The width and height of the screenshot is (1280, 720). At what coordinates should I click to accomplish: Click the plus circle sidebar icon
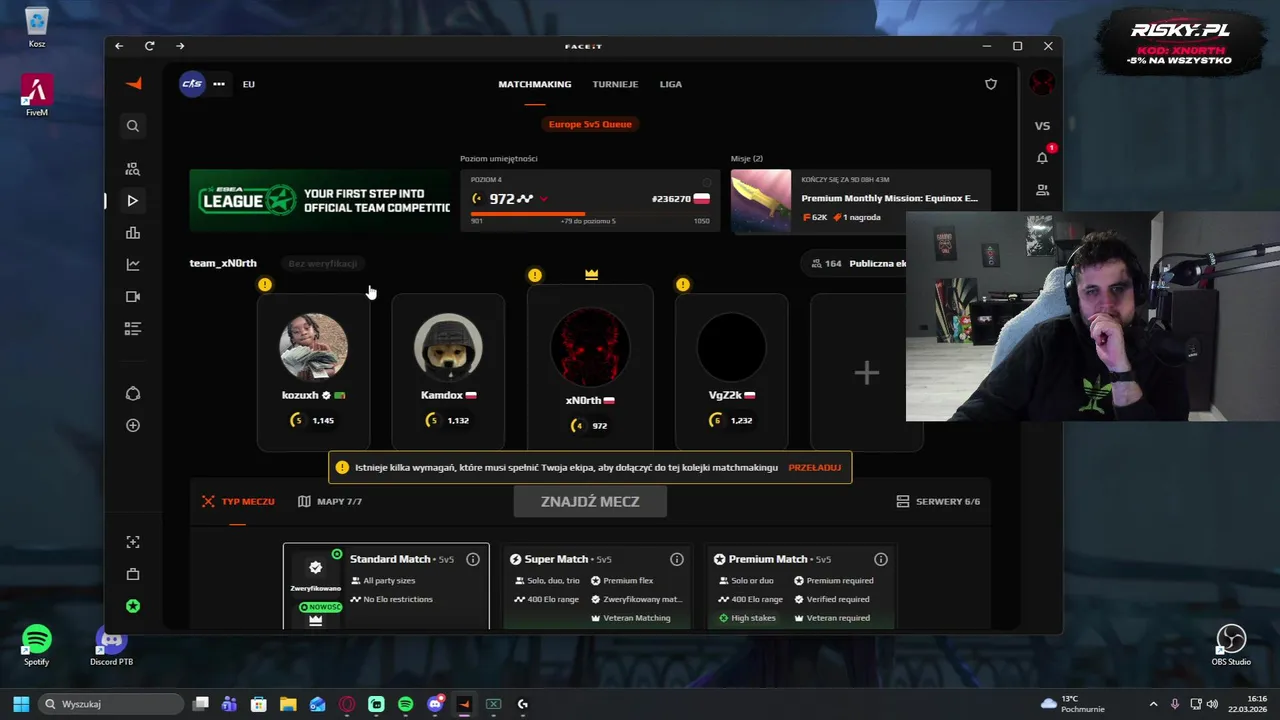click(133, 426)
